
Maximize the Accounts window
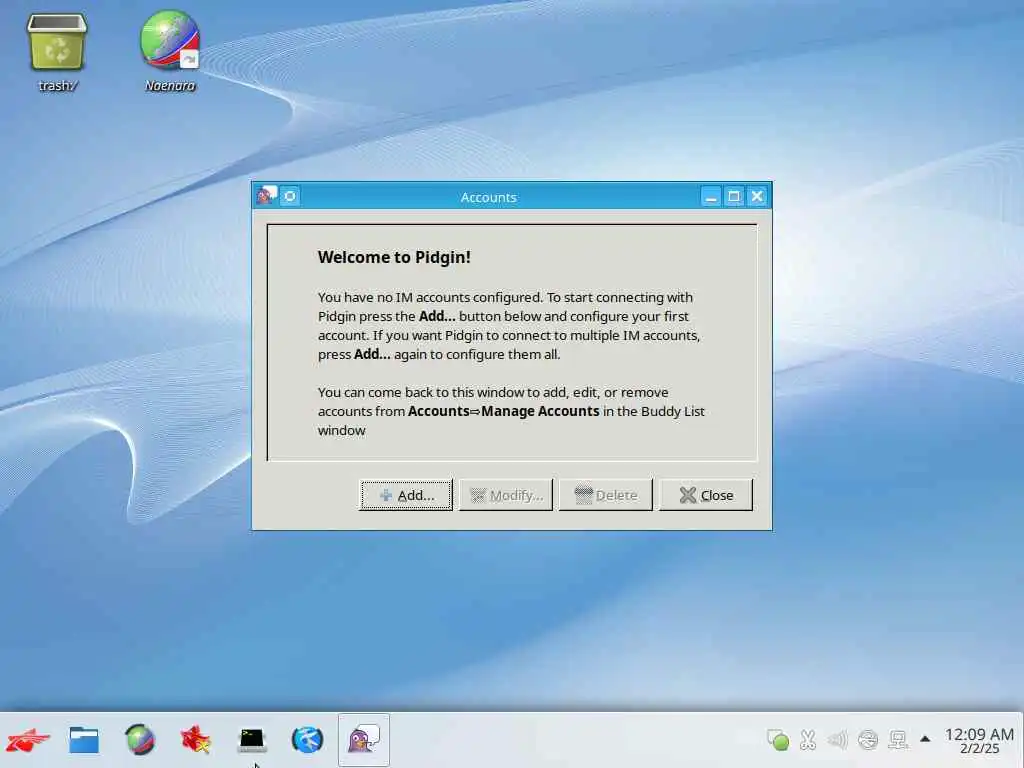(x=734, y=197)
